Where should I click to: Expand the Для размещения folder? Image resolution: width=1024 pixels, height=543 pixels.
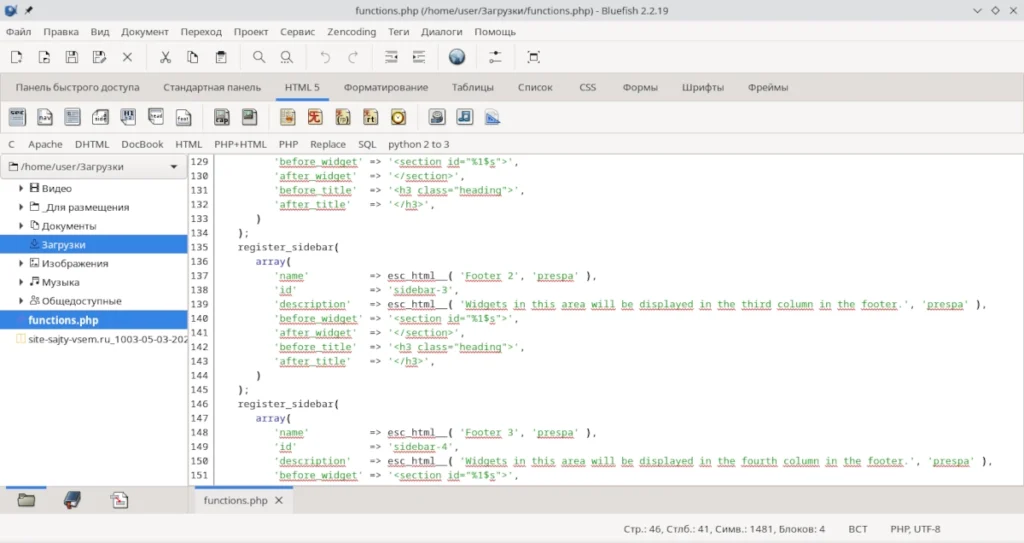[x=21, y=207]
